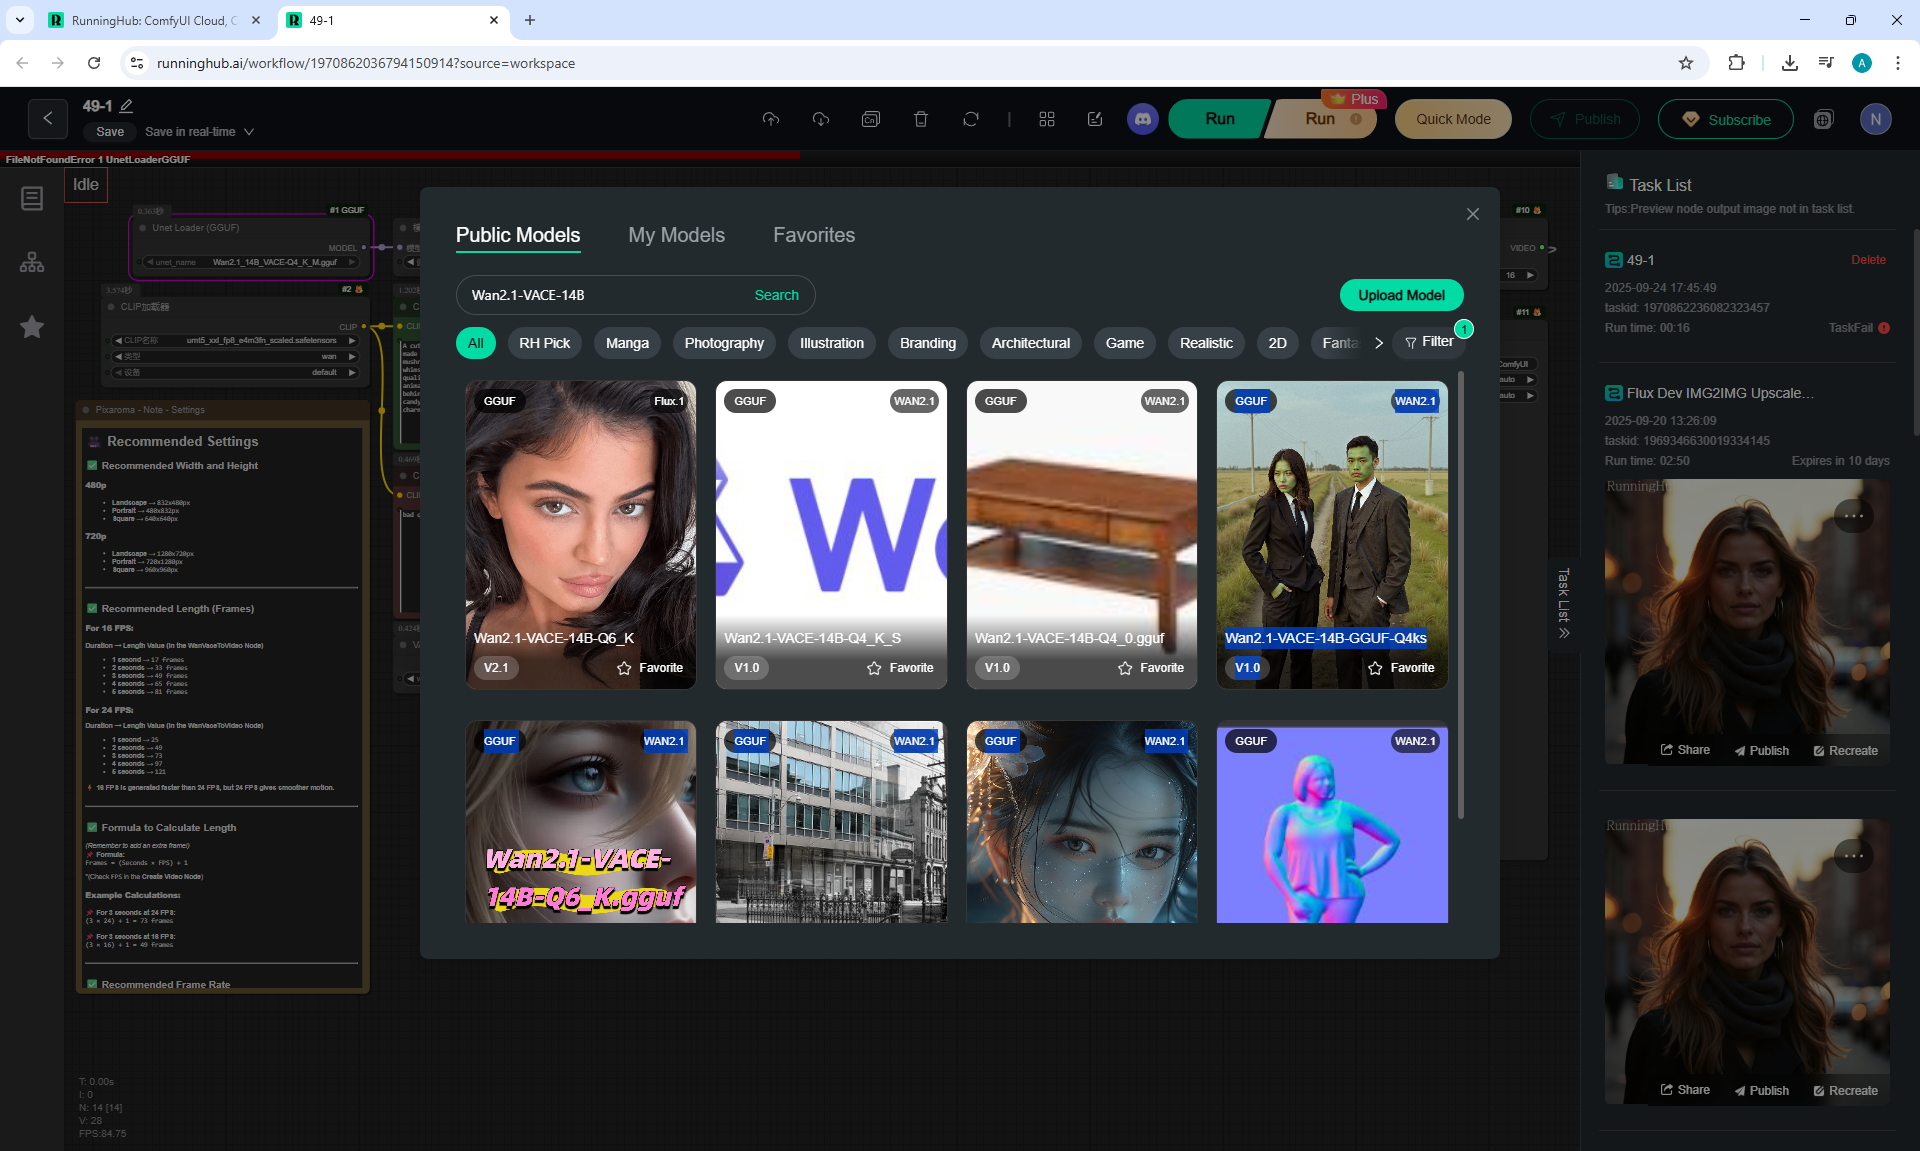Toggle Favorite on the Wan2.1-VACE-14B-Q4_K_S card
The width and height of the screenshot is (1920, 1151).
click(x=900, y=668)
